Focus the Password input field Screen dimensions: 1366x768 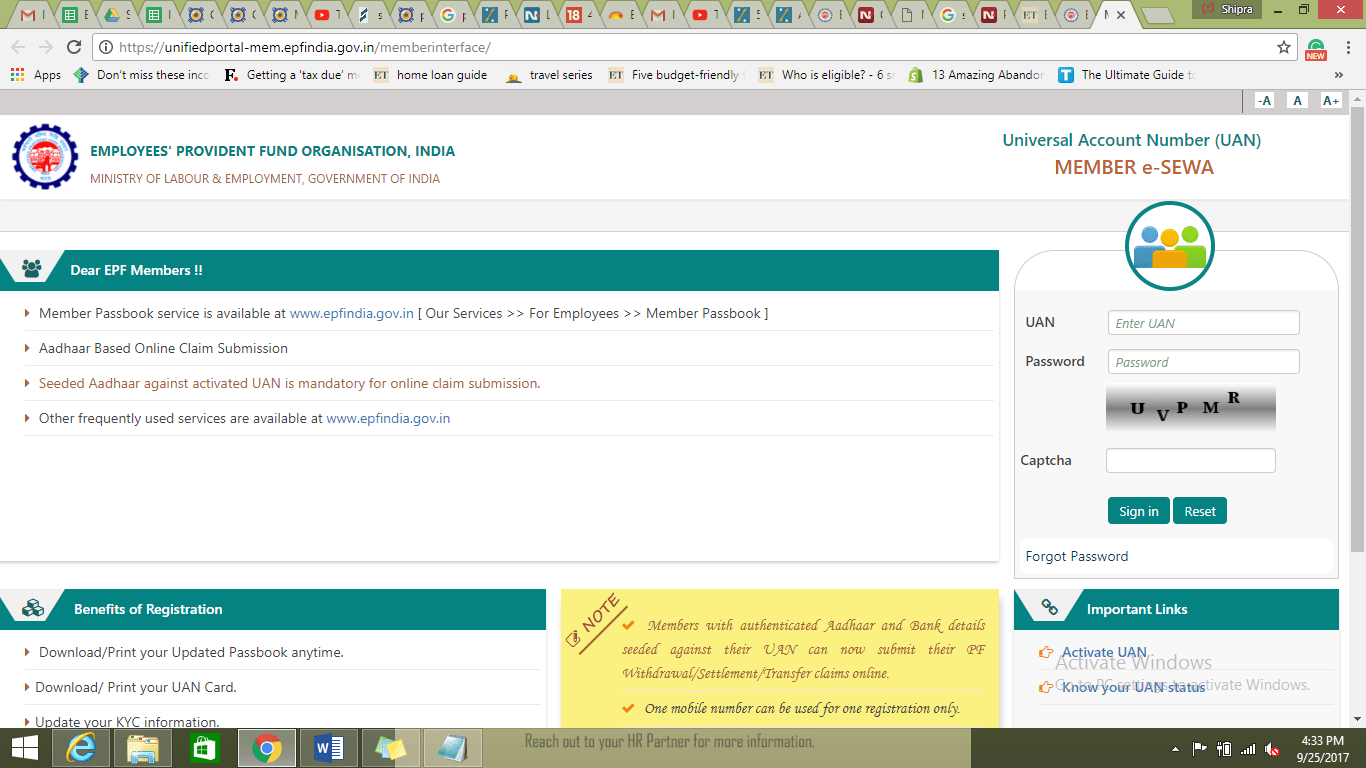pos(1203,362)
